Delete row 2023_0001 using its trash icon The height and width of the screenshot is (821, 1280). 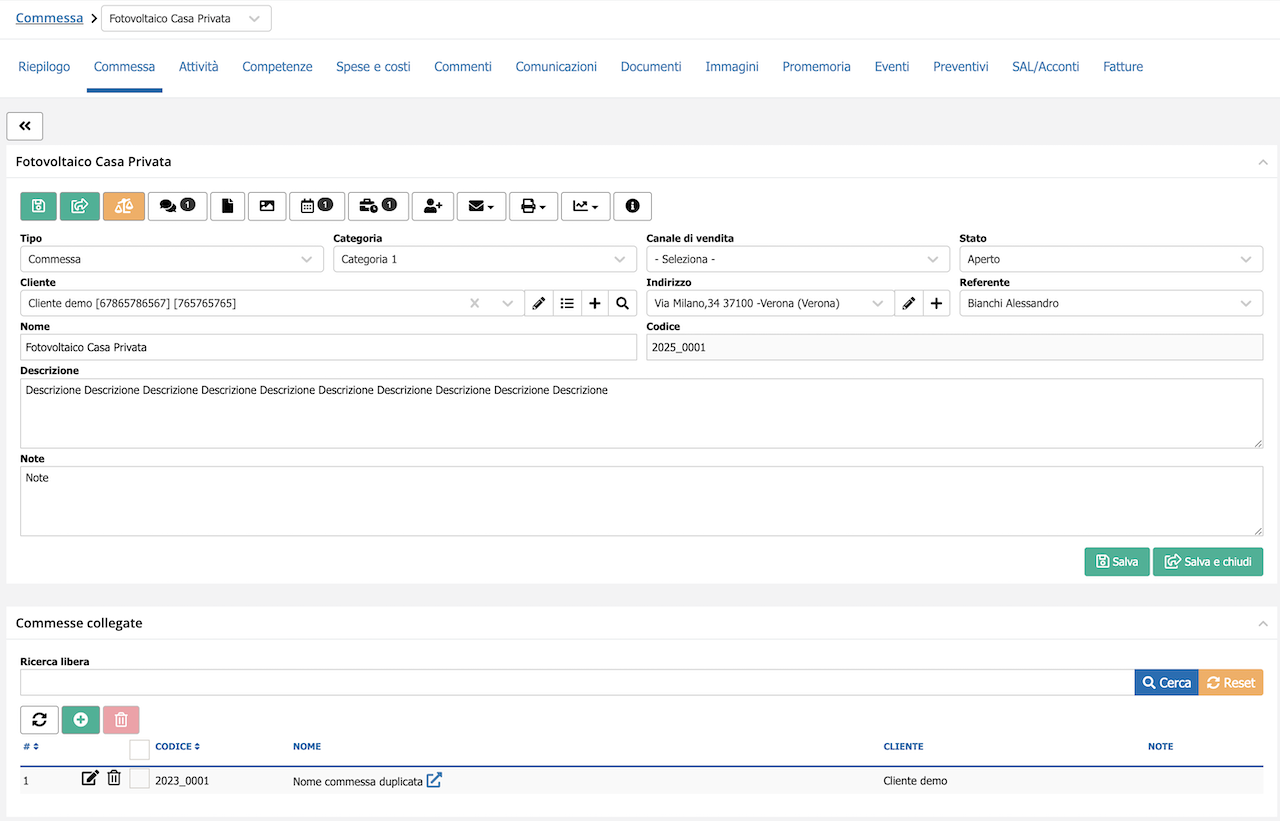point(114,778)
